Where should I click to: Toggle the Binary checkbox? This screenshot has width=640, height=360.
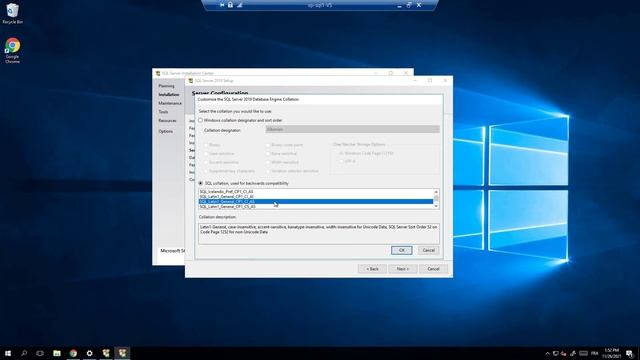pos(206,145)
